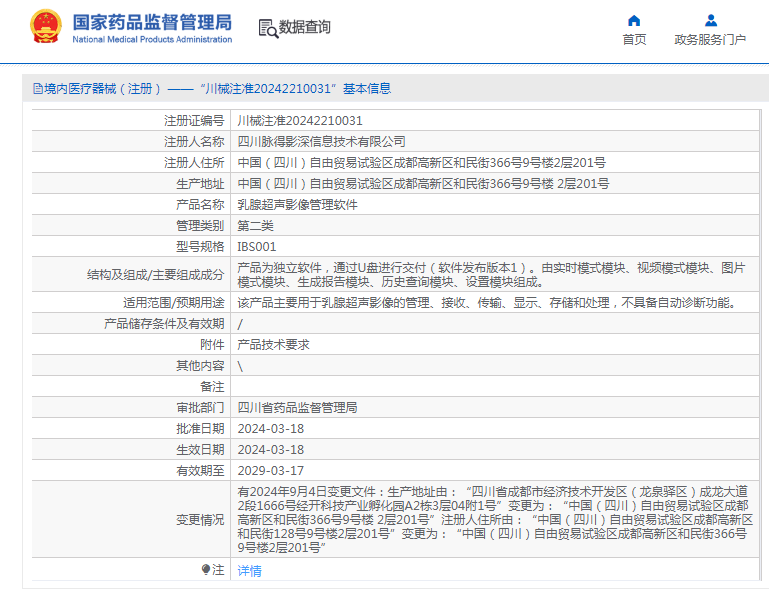Click the lightbulb icon beside 注
Viewport: 769px width, 597px height.
206,570
